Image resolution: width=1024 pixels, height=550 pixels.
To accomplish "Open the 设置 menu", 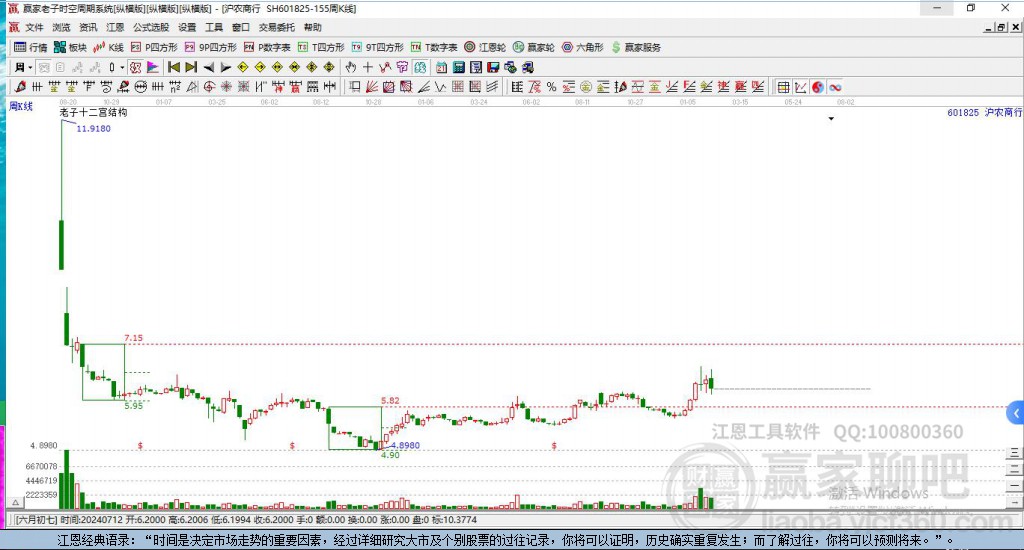I will coord(187,27).
